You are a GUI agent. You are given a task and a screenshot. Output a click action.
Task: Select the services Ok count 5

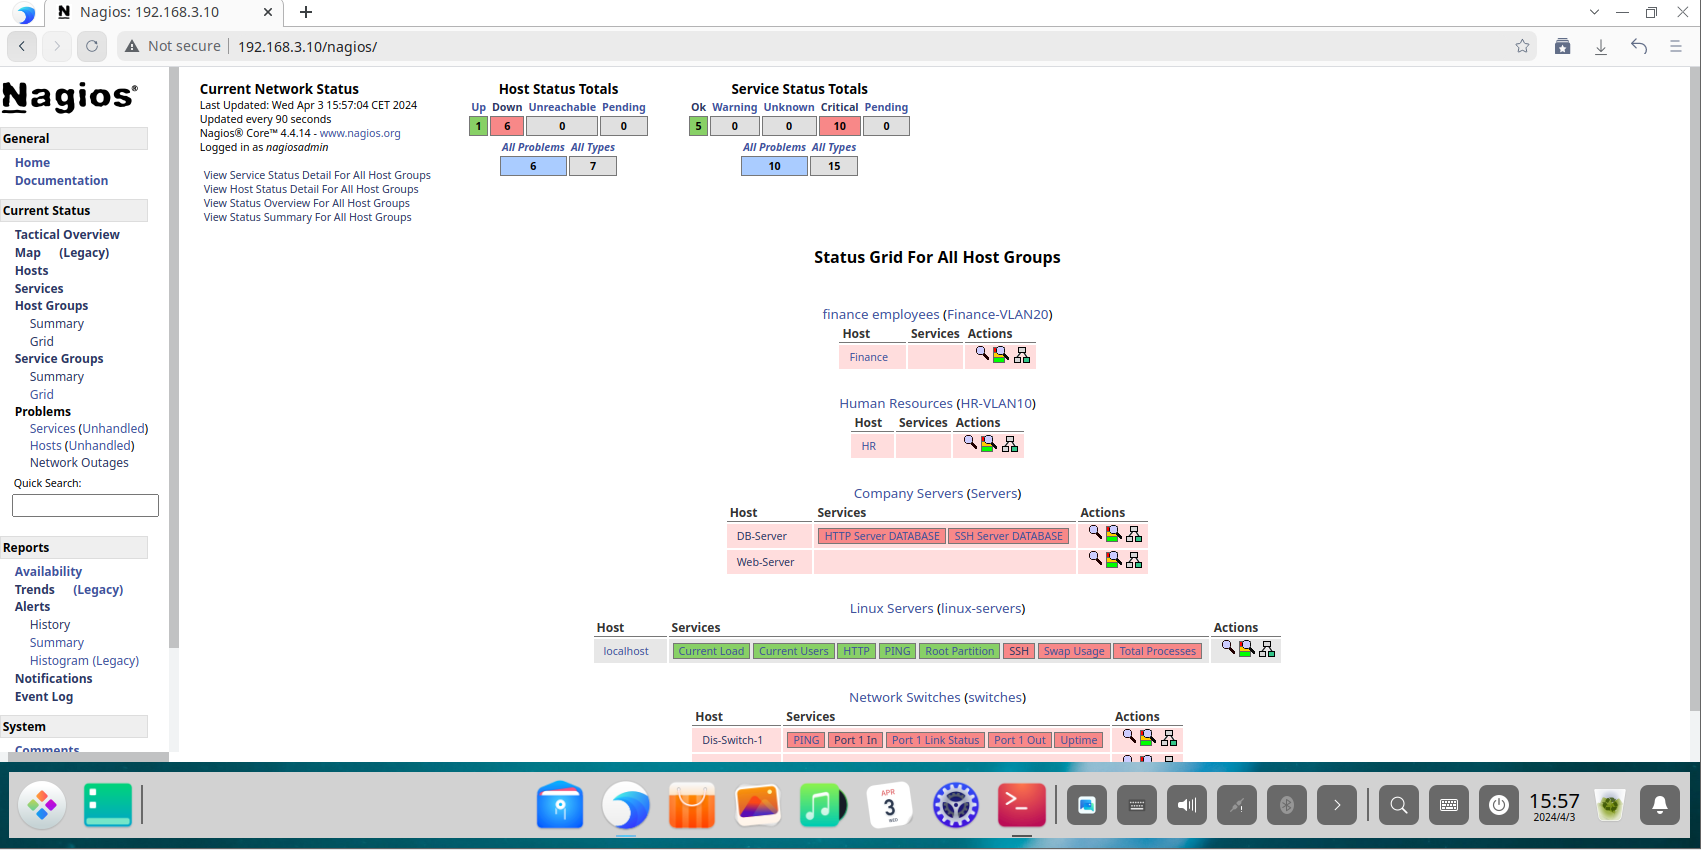698,126
